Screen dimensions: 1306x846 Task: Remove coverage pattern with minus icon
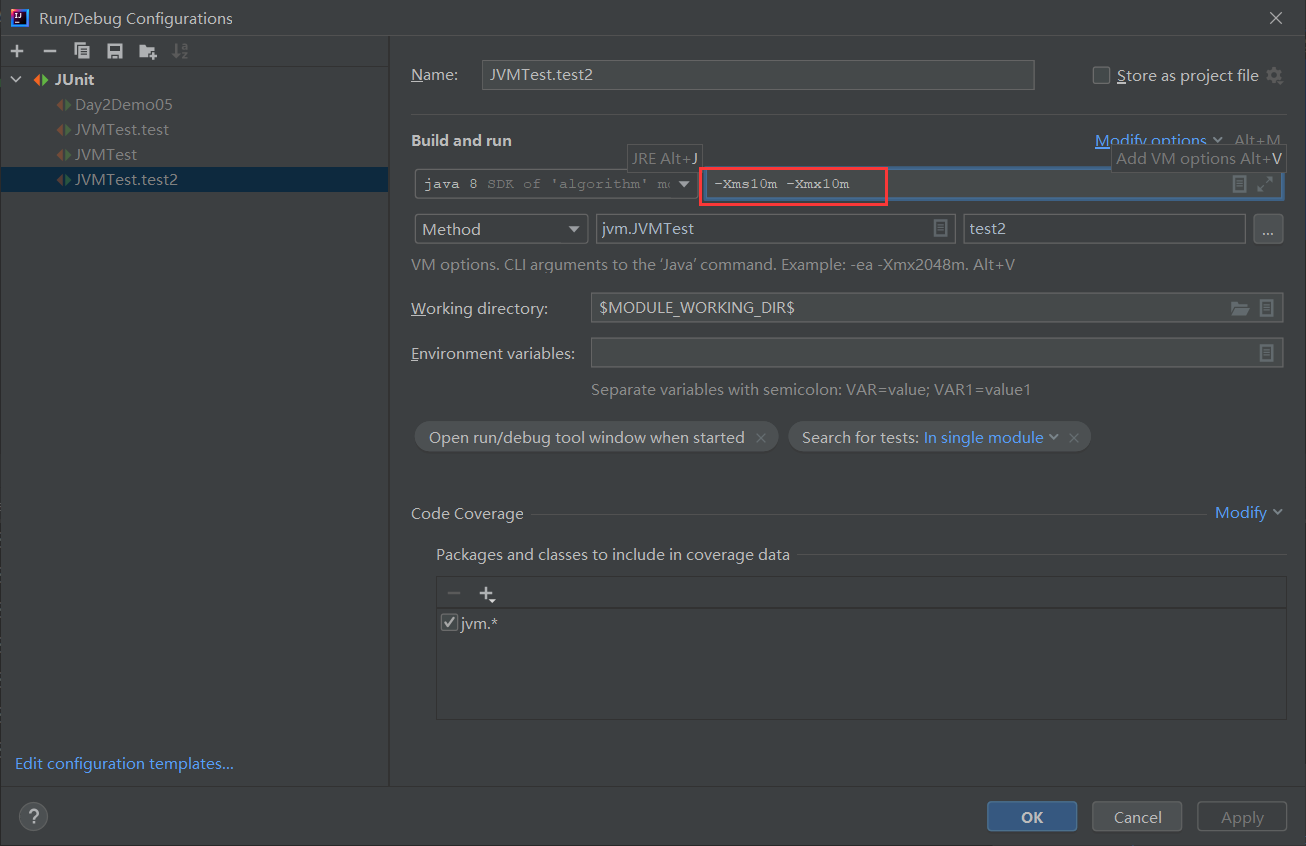[454, 594]
